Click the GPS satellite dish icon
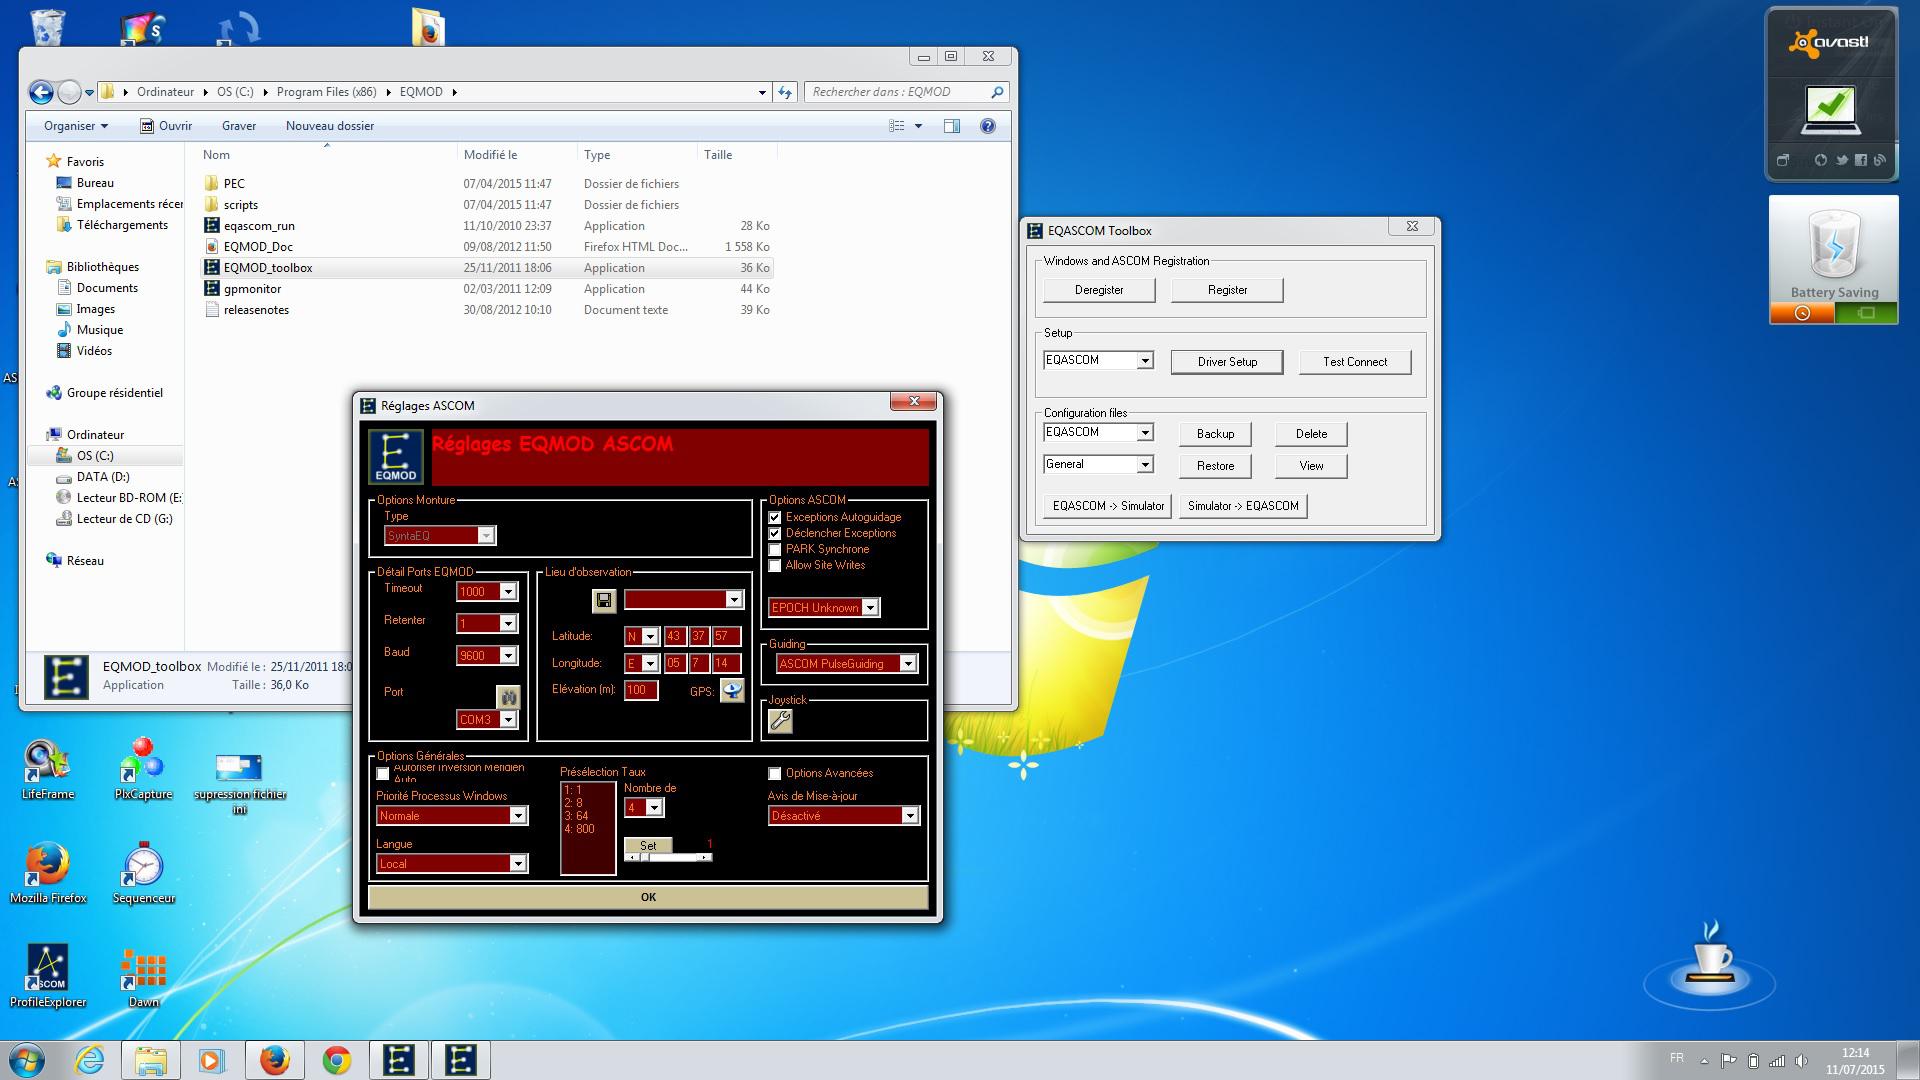The image size is (1920, 1080). 732,691
